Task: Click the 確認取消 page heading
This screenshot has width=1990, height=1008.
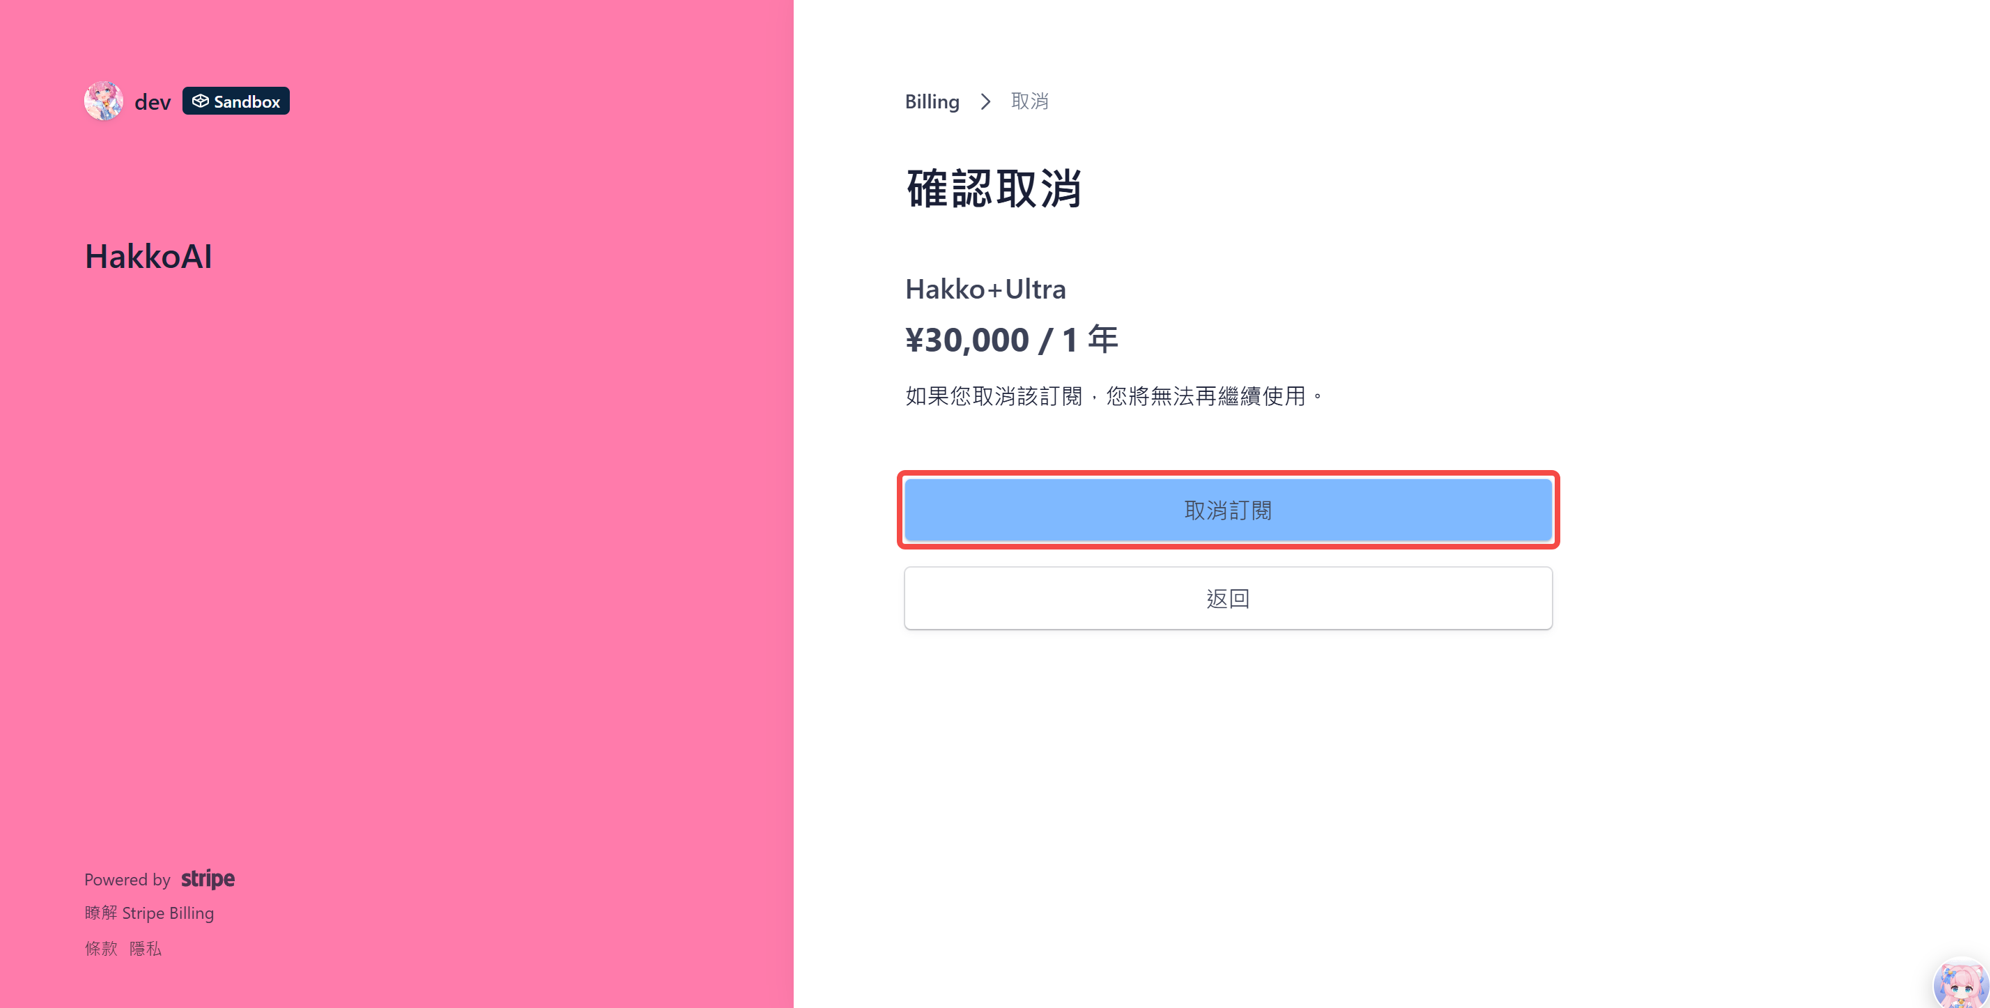Action: click(x=993, y=189)
